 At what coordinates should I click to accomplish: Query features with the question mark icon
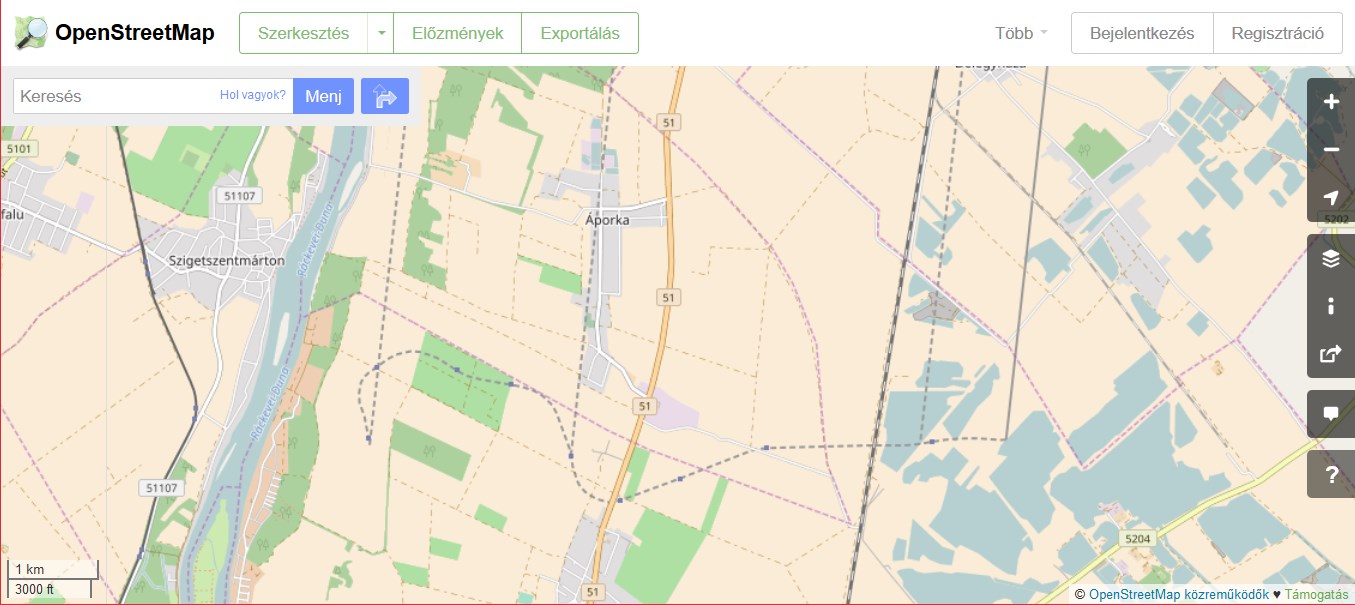[x=1331, y=474]
